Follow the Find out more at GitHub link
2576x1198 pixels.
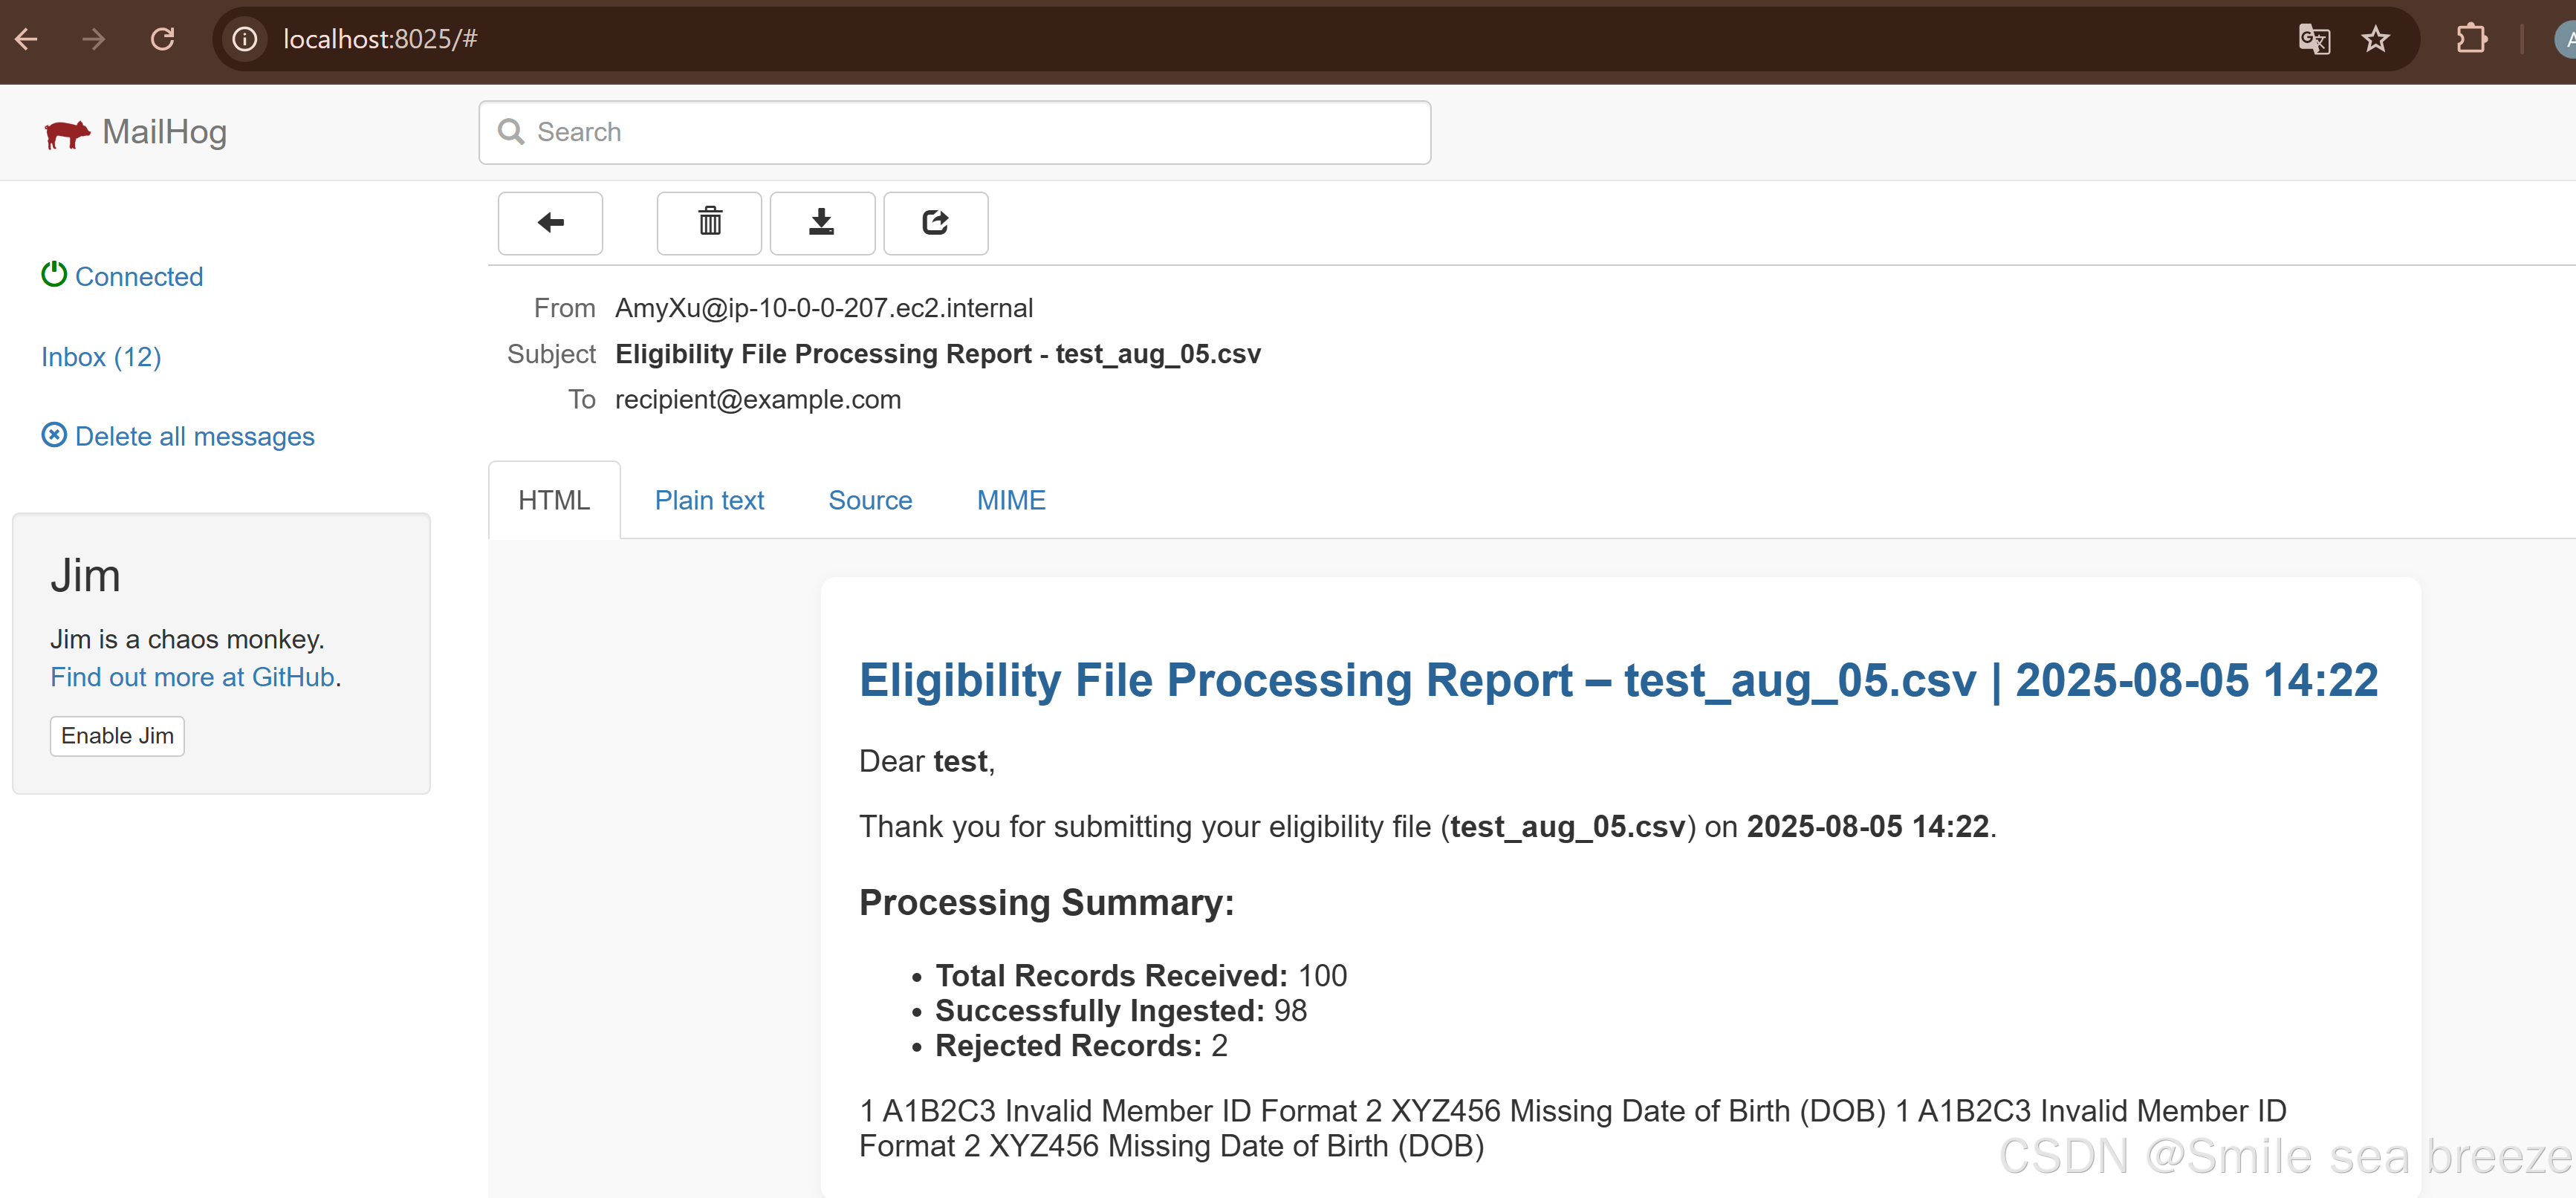coord(192,677)
